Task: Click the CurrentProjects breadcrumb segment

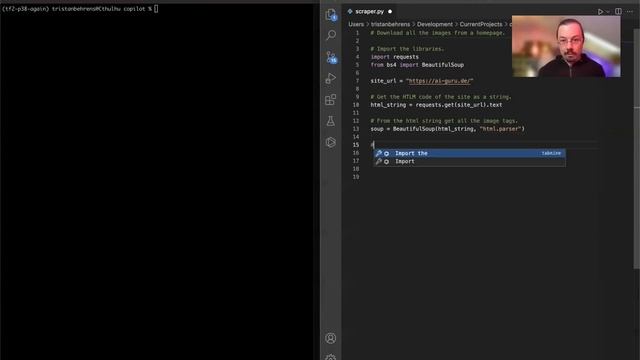Action: pos(481,24)
